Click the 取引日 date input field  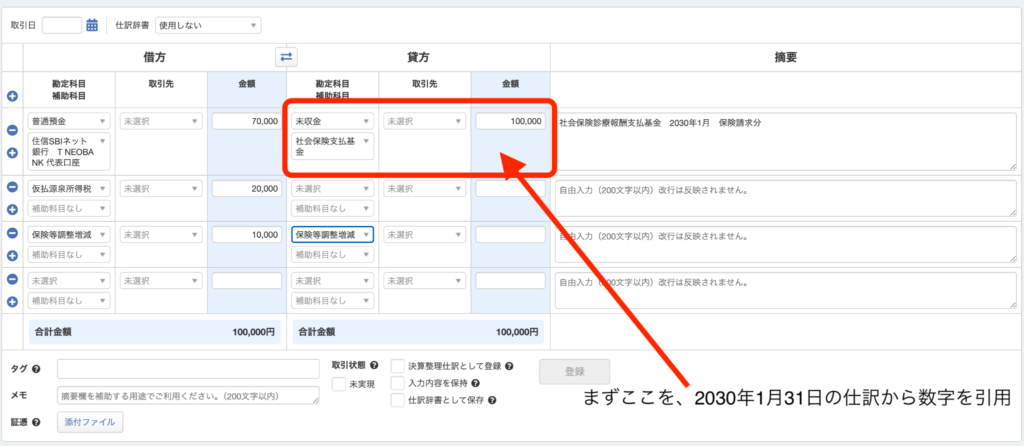tap(62, 25)
